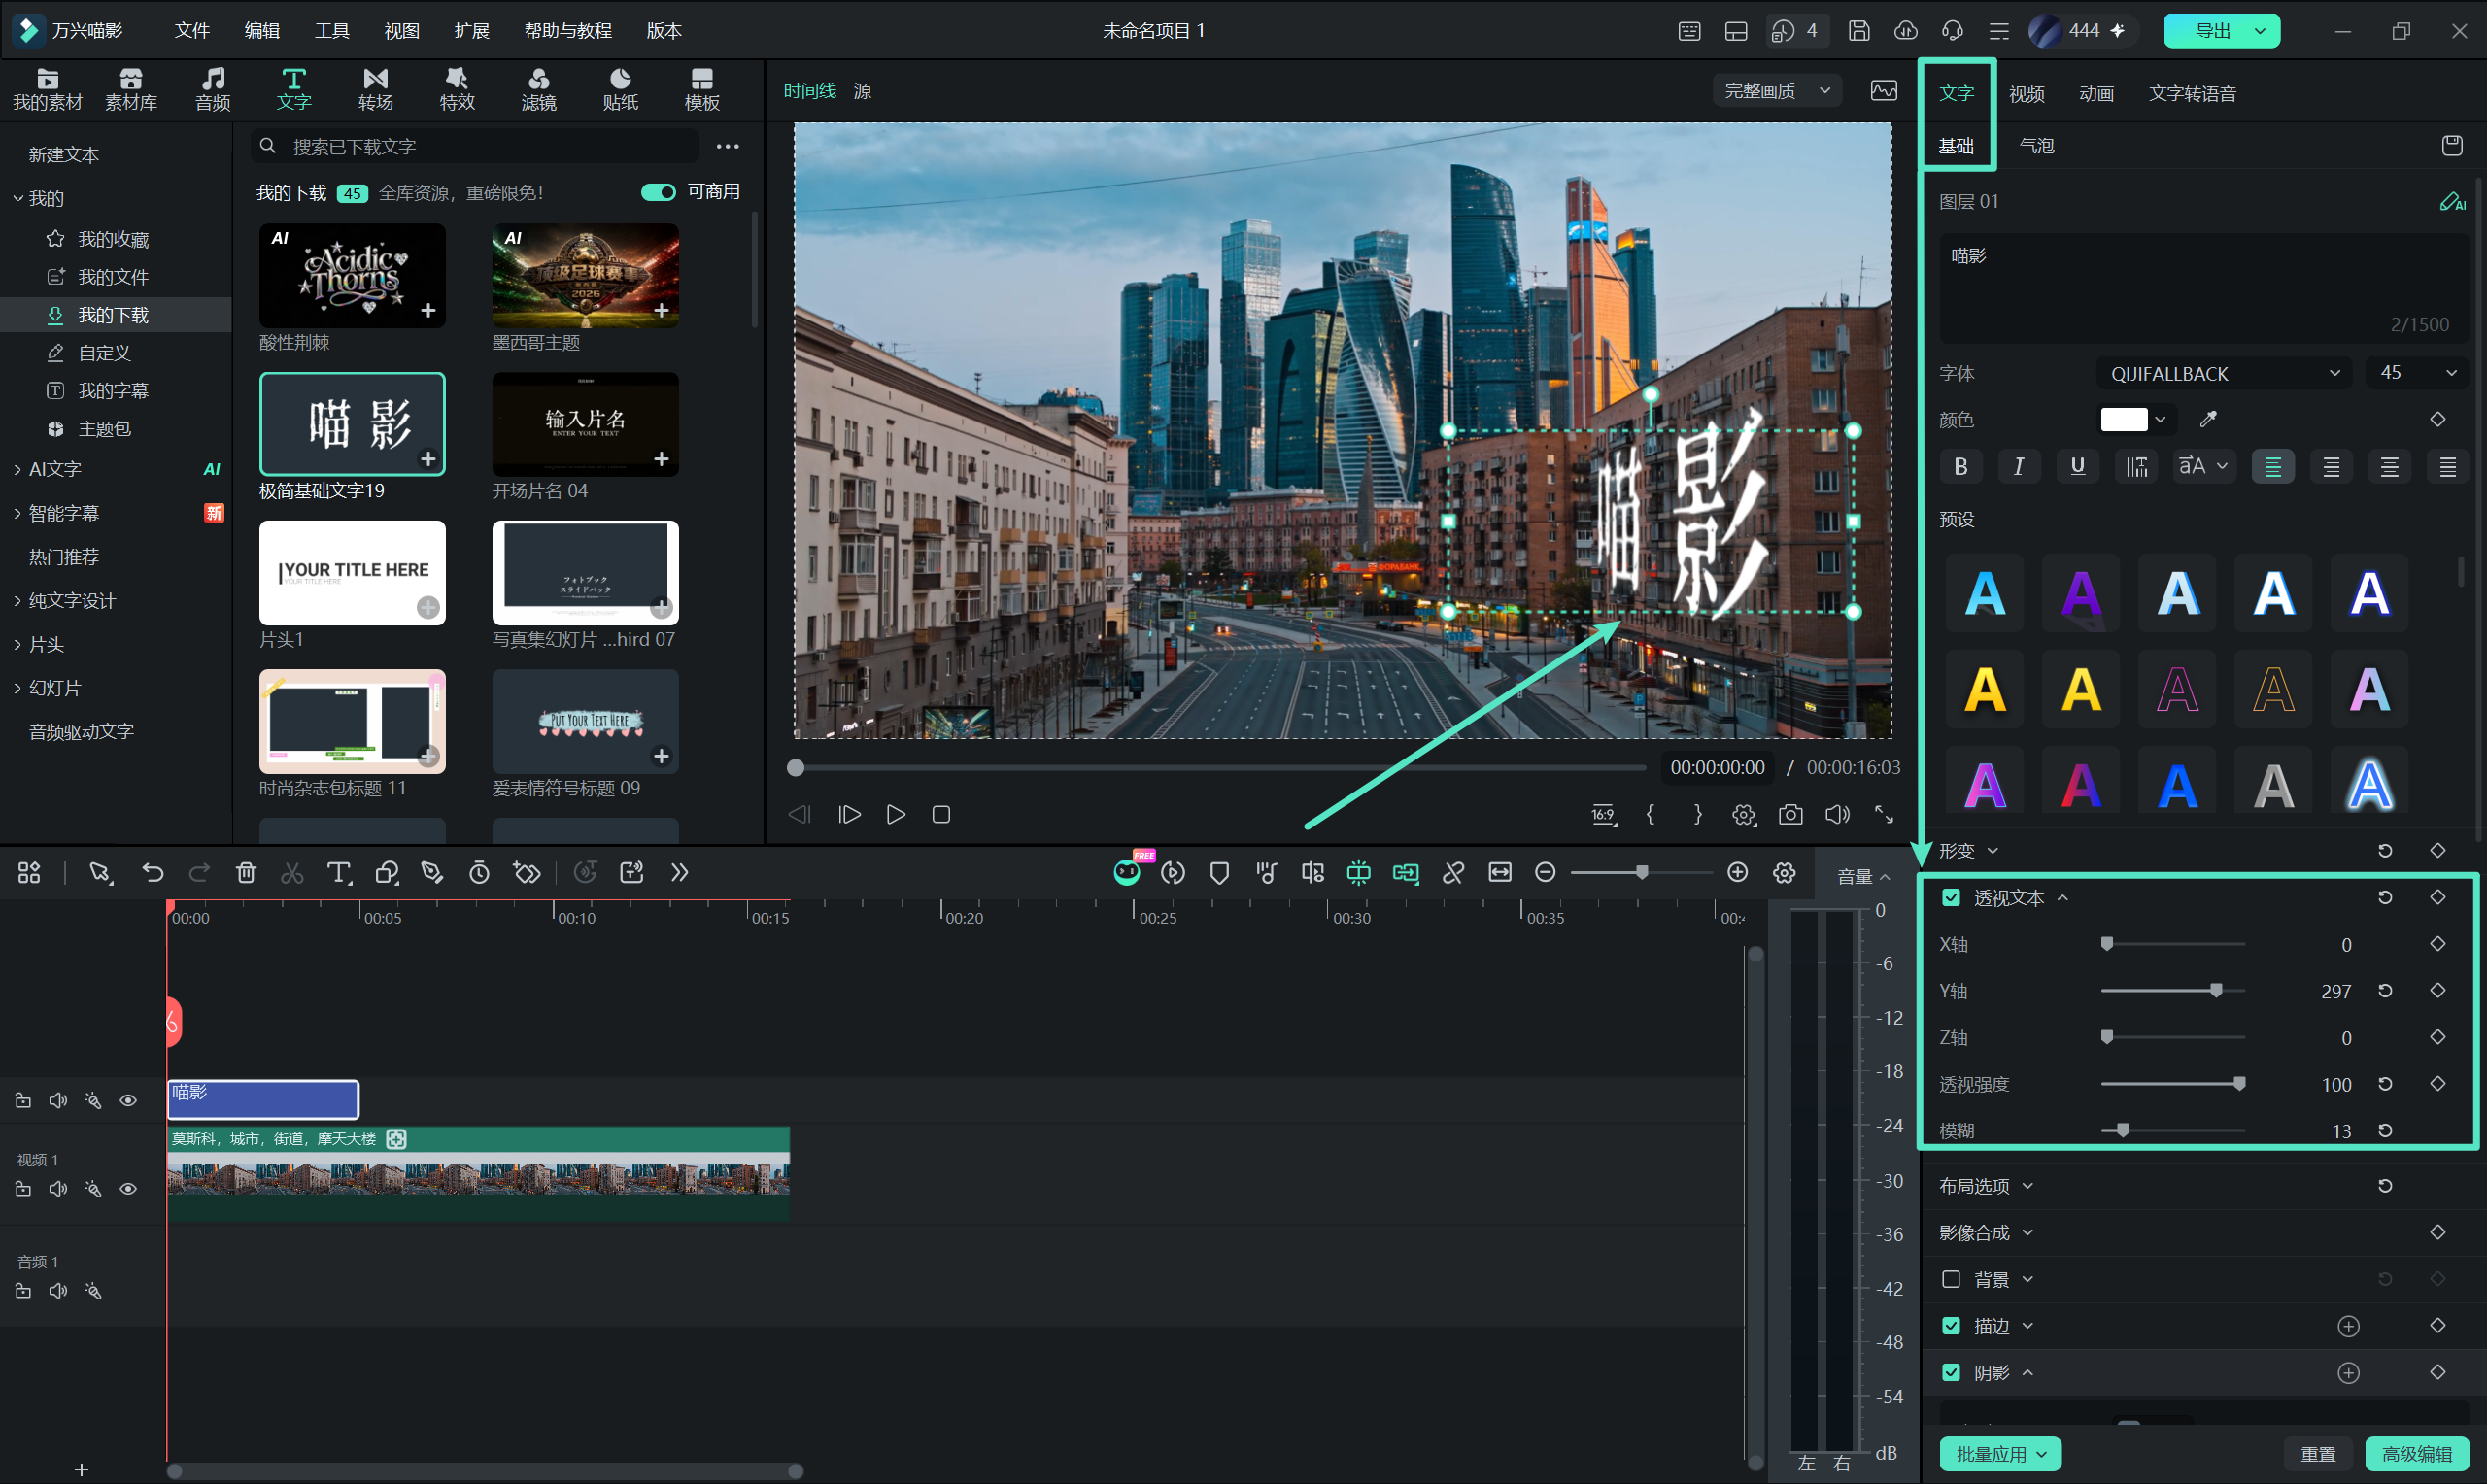Switch to the 气泡 tab
2487x1484 pixels.
coord(2036,146)
